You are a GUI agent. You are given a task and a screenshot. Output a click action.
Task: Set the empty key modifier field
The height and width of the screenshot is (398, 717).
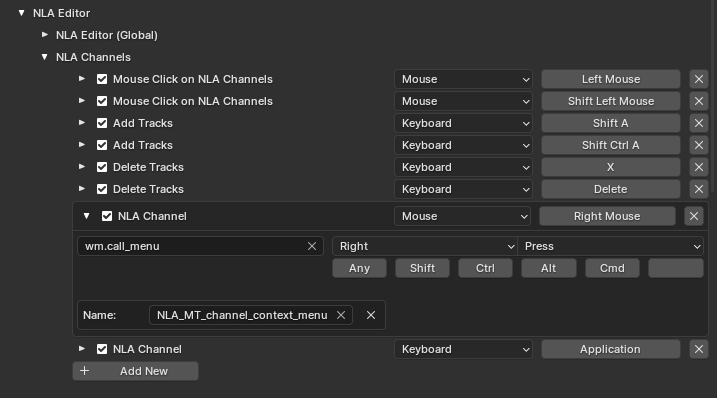click(x=676, y=268)
